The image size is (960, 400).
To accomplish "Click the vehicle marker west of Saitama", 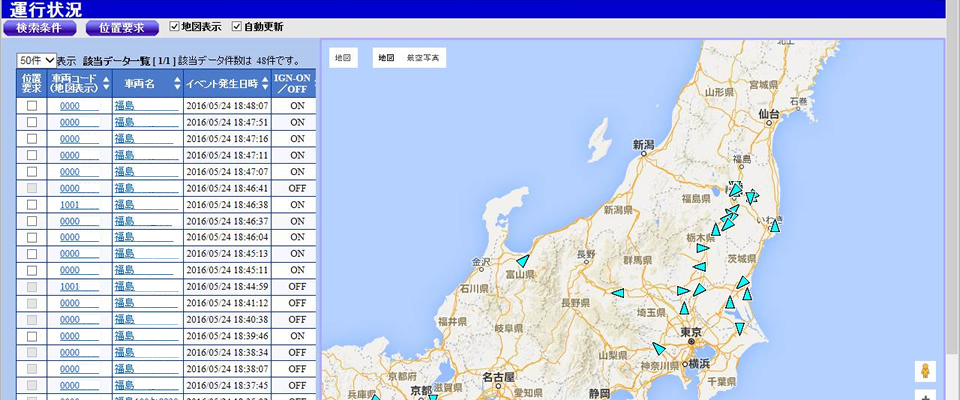I will (618, 293).
